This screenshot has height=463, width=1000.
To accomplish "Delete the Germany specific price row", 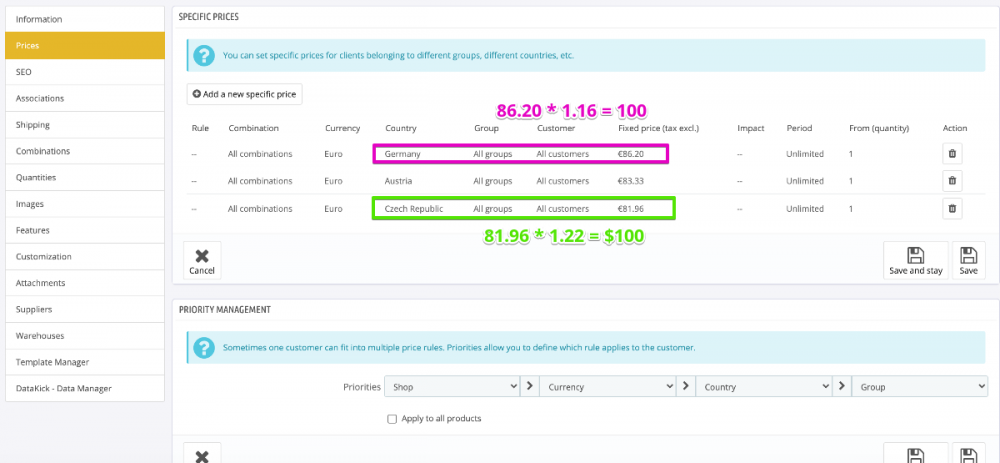I will [952, 154].
